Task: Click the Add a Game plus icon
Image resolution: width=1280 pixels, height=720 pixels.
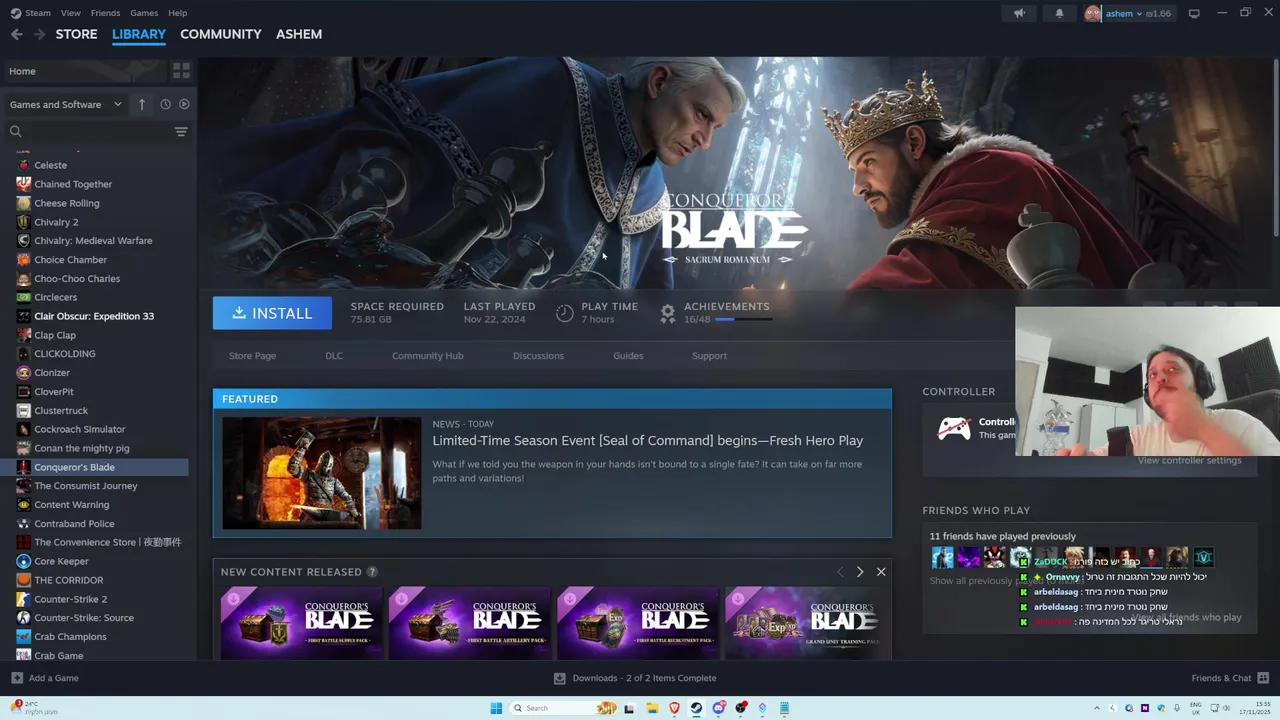Action: 17,678
